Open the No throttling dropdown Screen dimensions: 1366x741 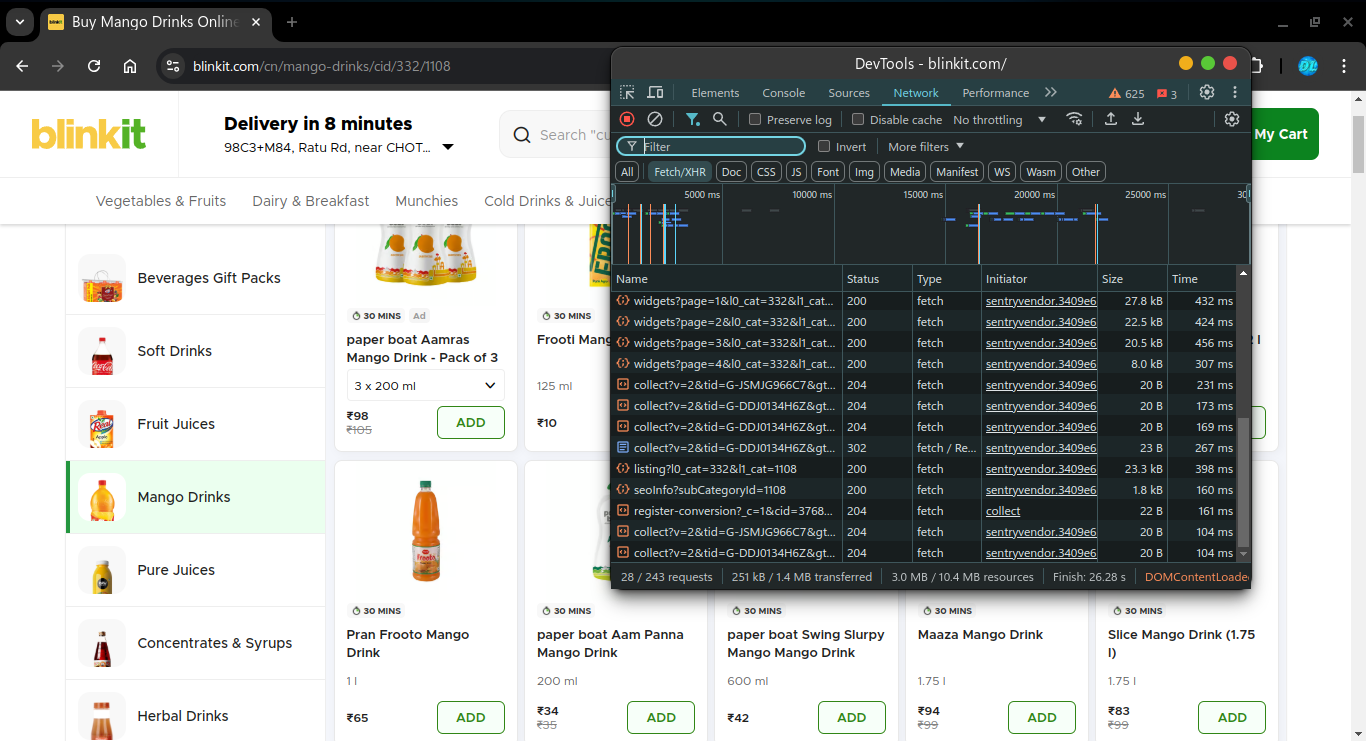point(999,120)
